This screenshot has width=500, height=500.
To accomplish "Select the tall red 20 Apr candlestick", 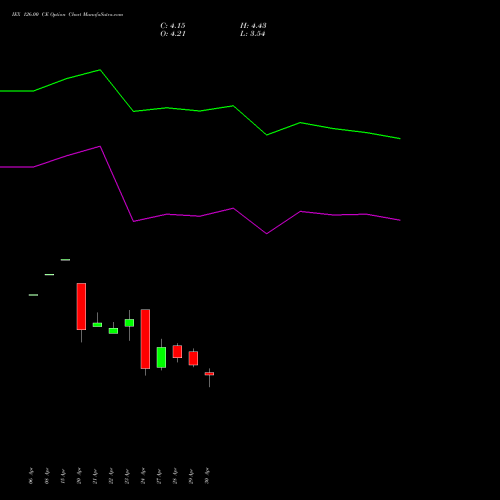I will pos(81,307).
